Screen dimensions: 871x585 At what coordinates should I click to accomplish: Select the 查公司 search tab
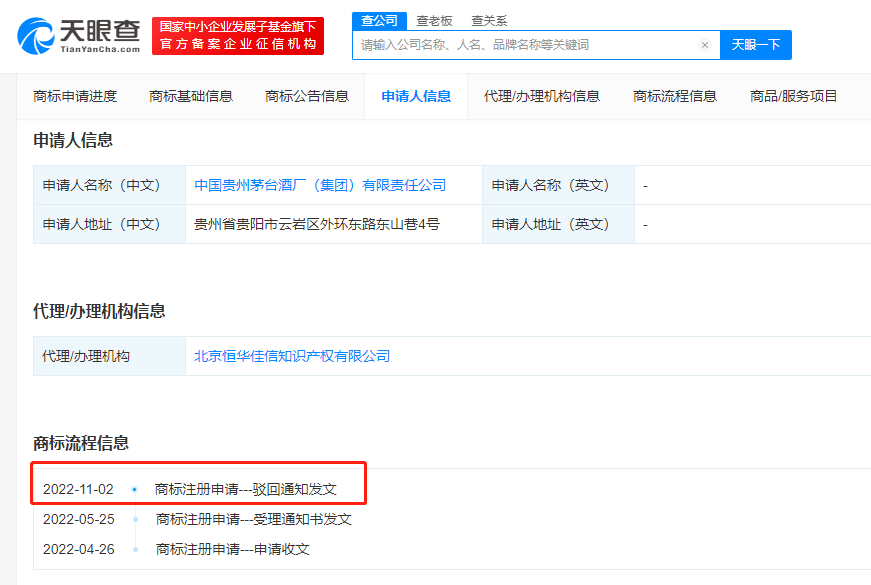click(379, 21)
